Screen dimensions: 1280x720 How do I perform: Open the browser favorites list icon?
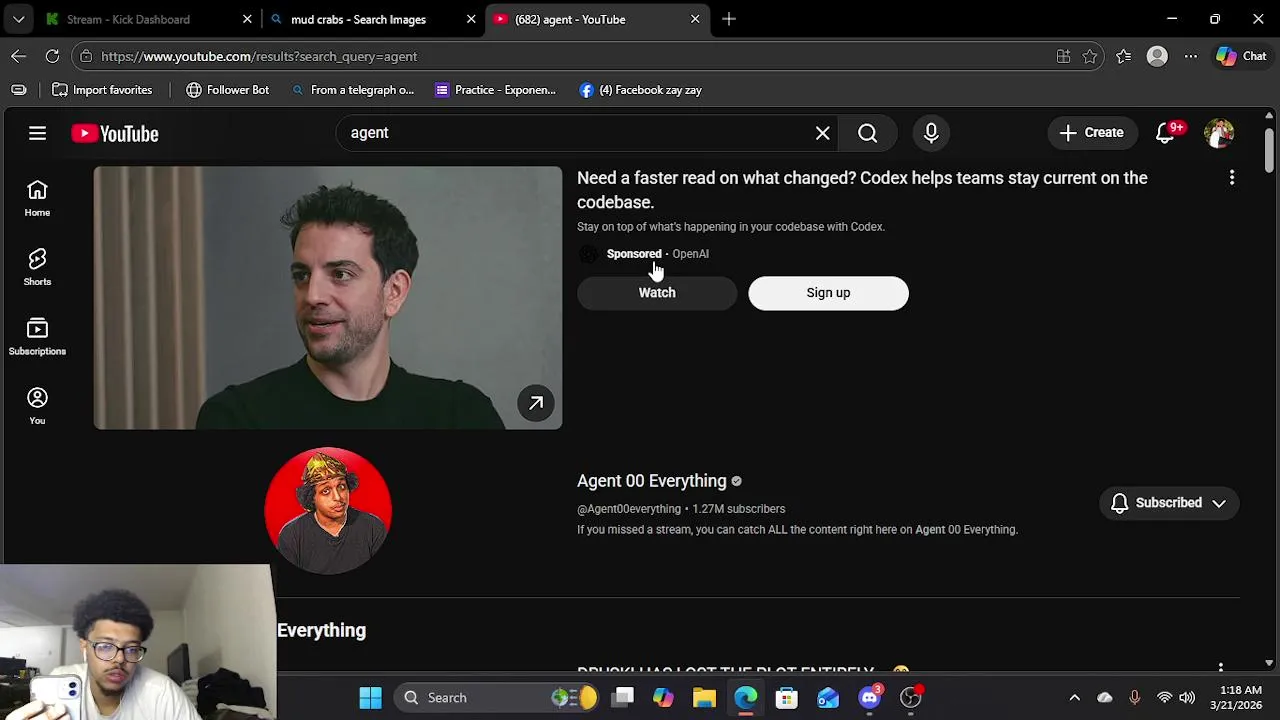[x=1124, y=56]
